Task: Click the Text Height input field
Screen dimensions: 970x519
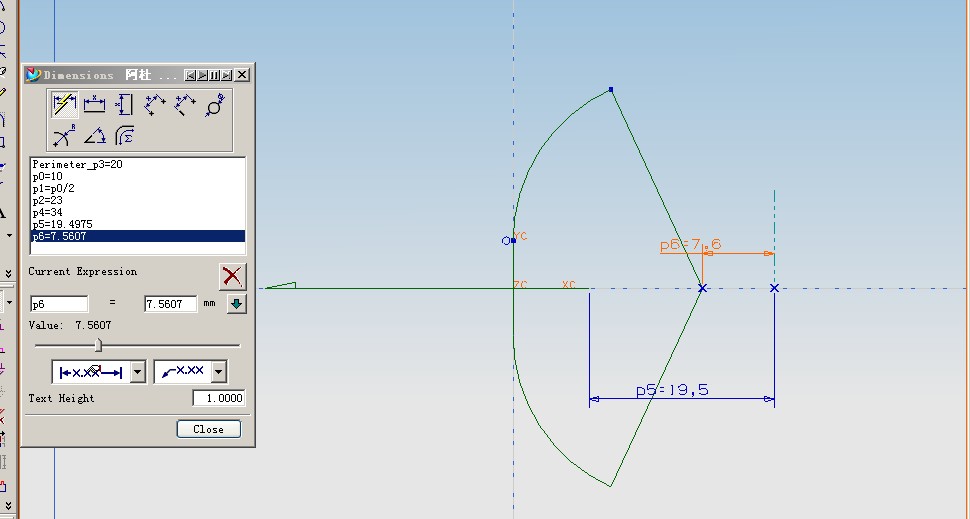Action: coord(219,398)
